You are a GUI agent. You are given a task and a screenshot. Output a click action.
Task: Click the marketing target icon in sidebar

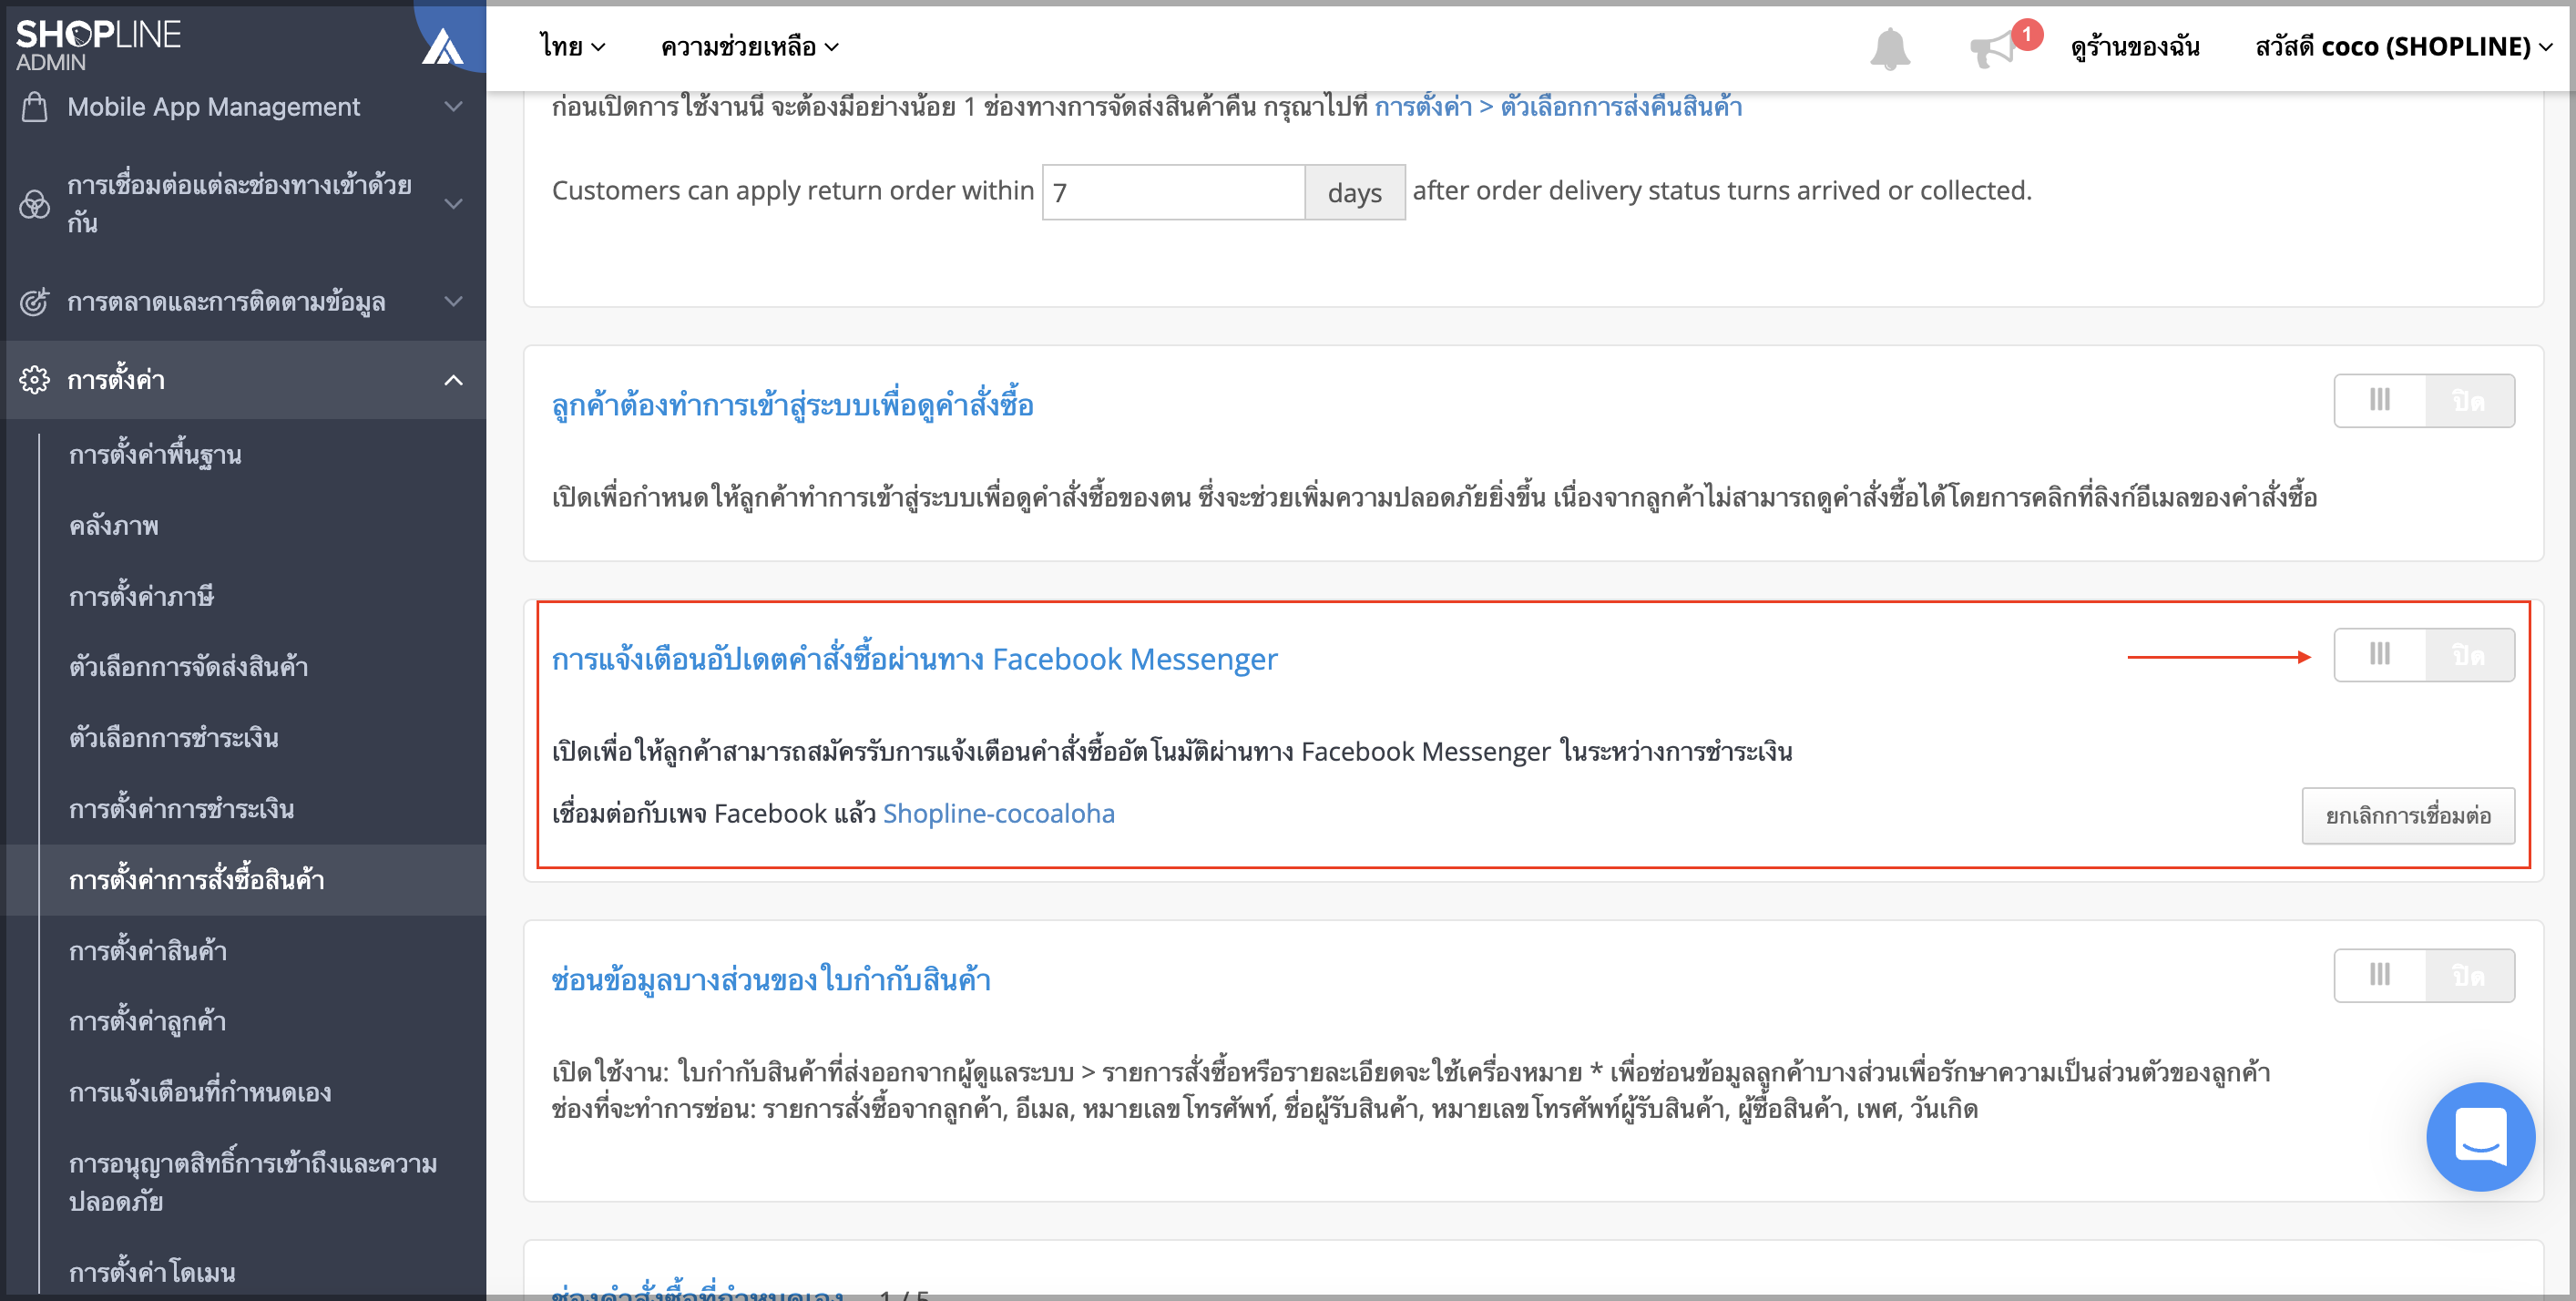click(34, 301)
